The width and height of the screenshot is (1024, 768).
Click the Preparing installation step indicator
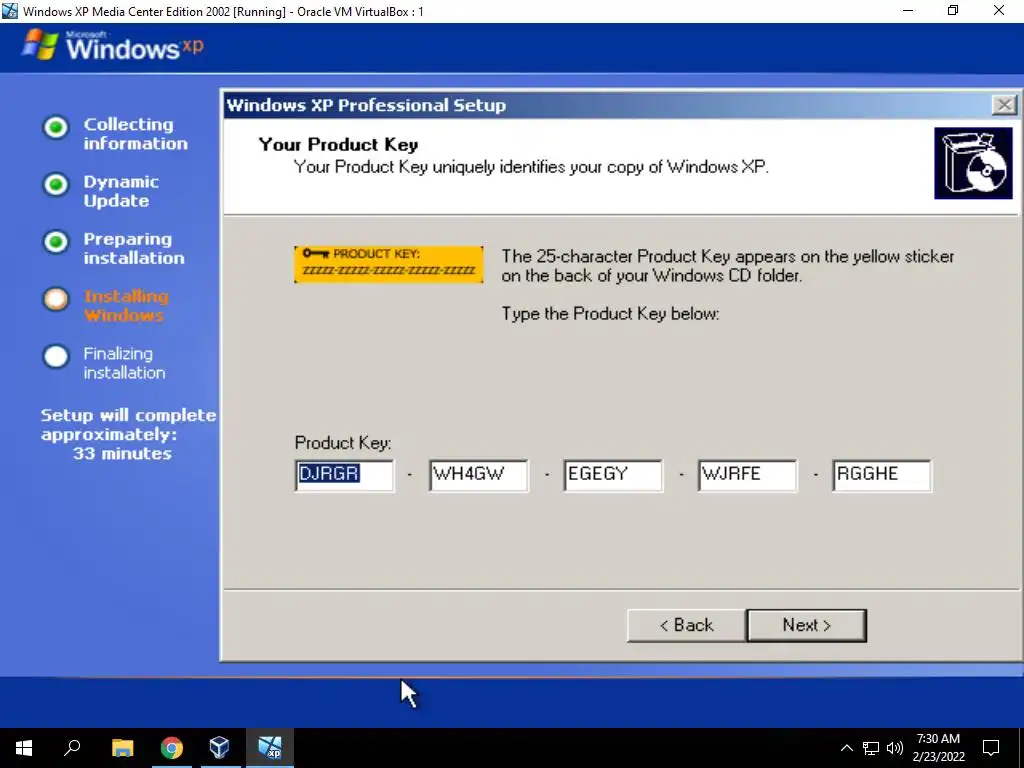click(56, 242)
